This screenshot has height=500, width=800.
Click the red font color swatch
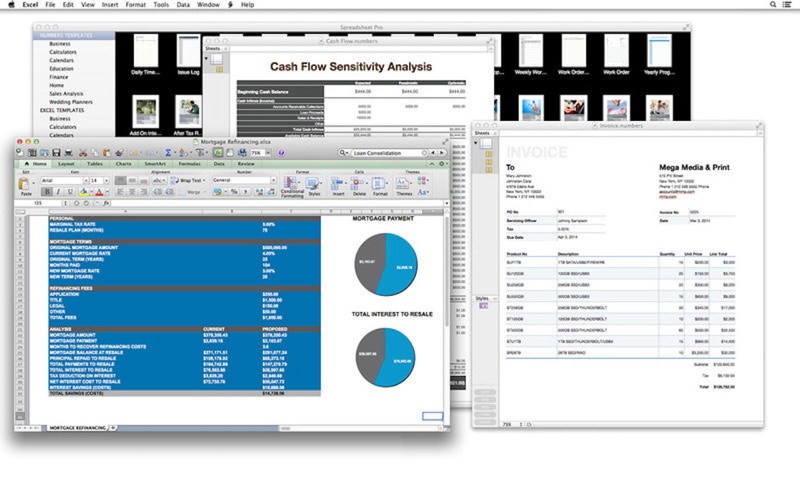[99, 192]
